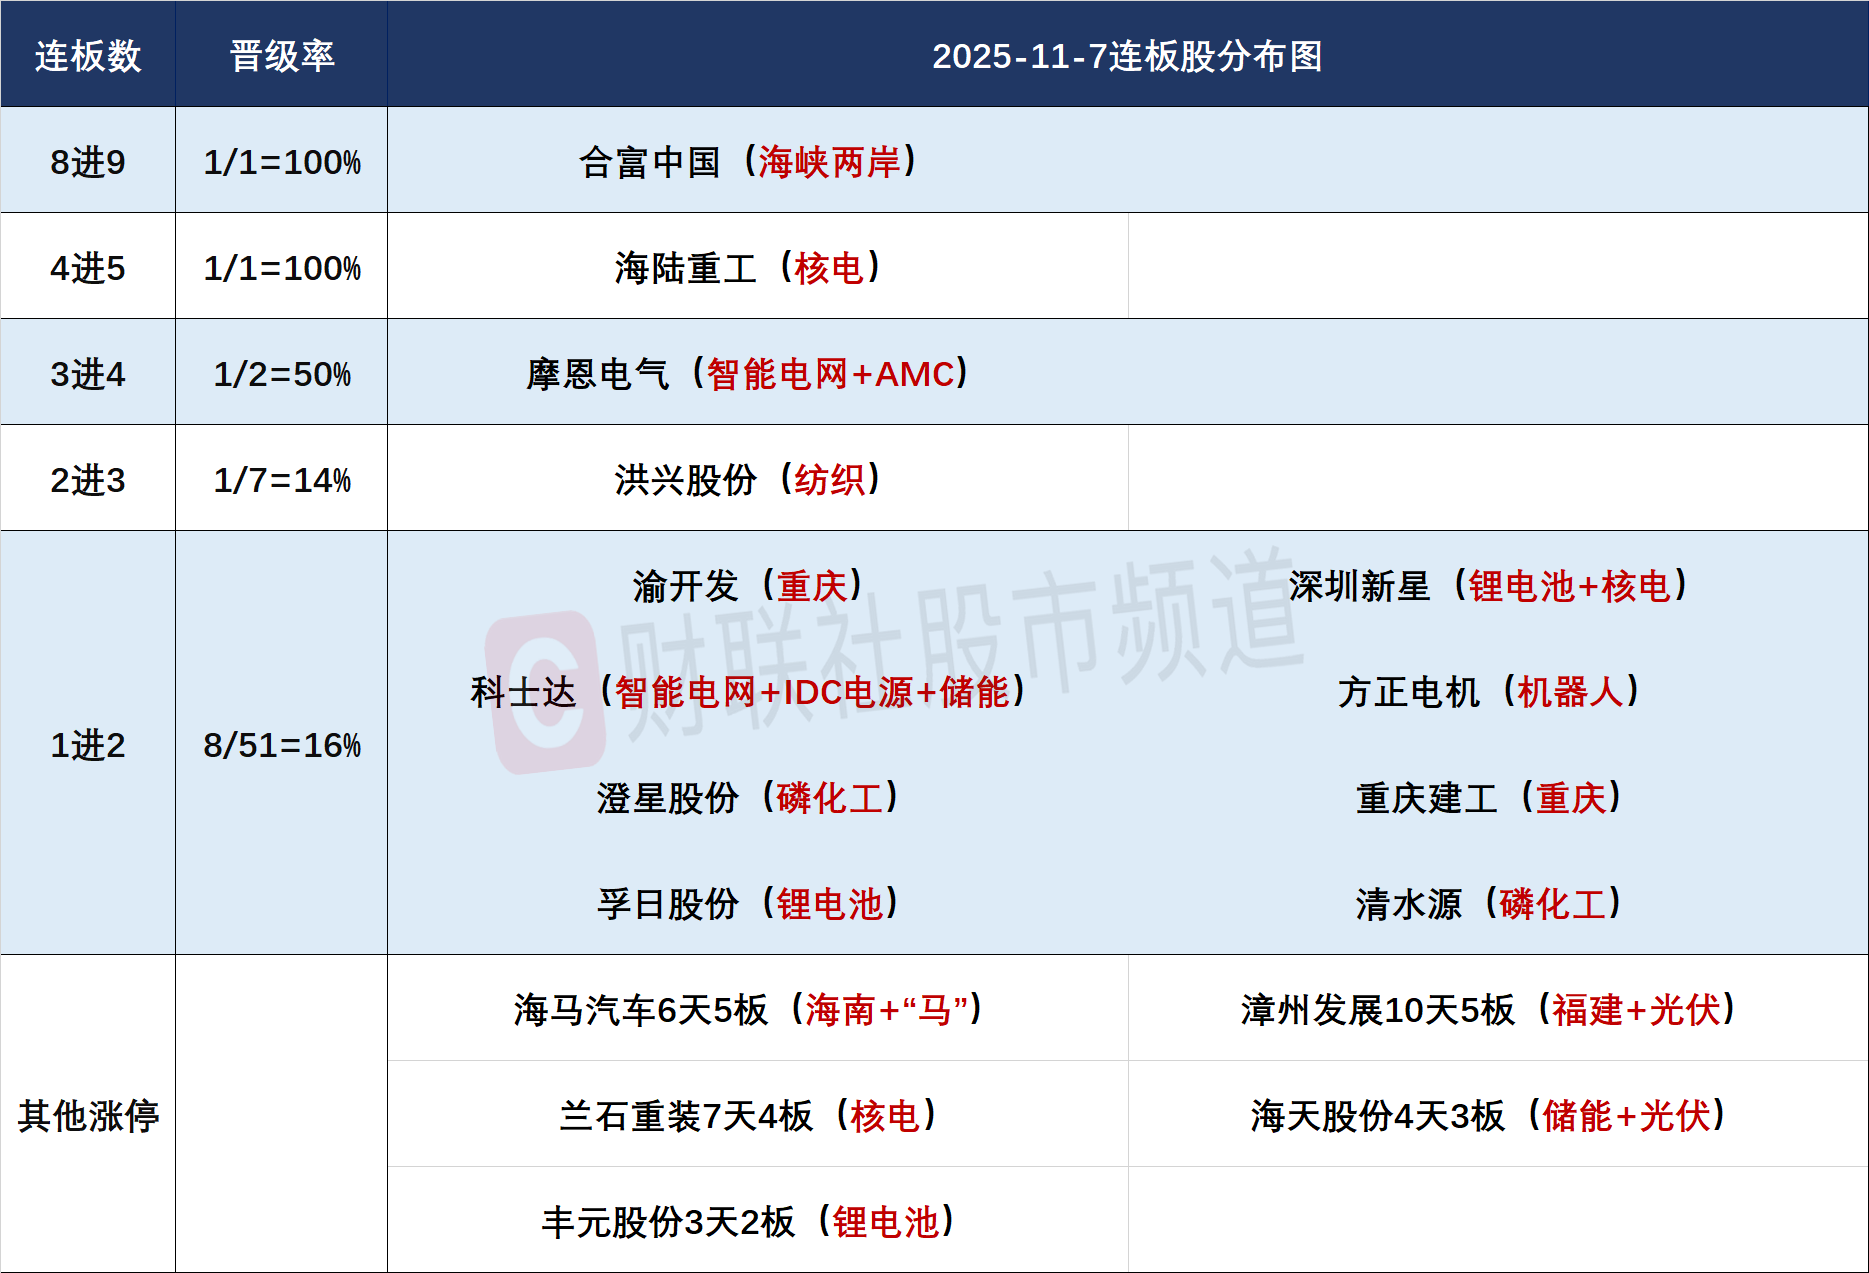
Task: Click the "3进4" row label
Action: pos(88,373)
